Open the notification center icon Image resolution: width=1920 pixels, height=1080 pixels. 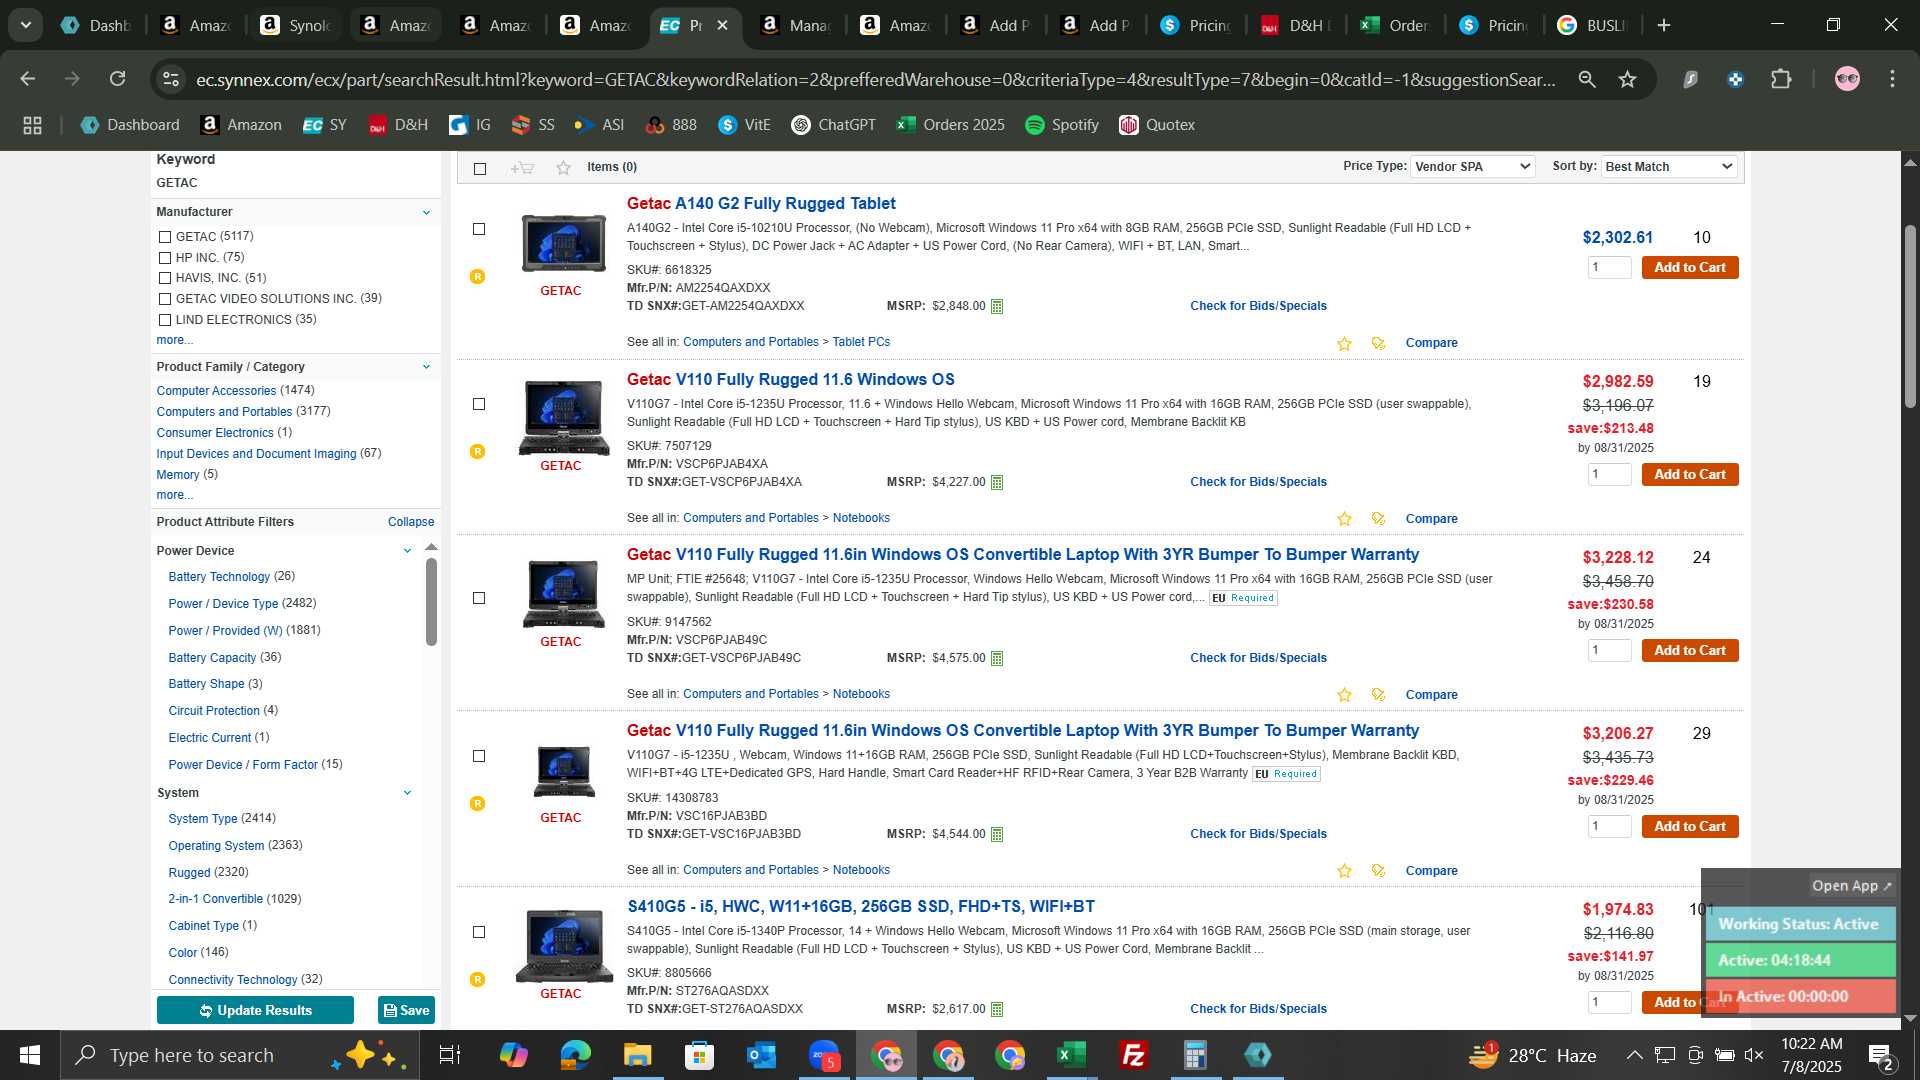pos(1880,1055)
